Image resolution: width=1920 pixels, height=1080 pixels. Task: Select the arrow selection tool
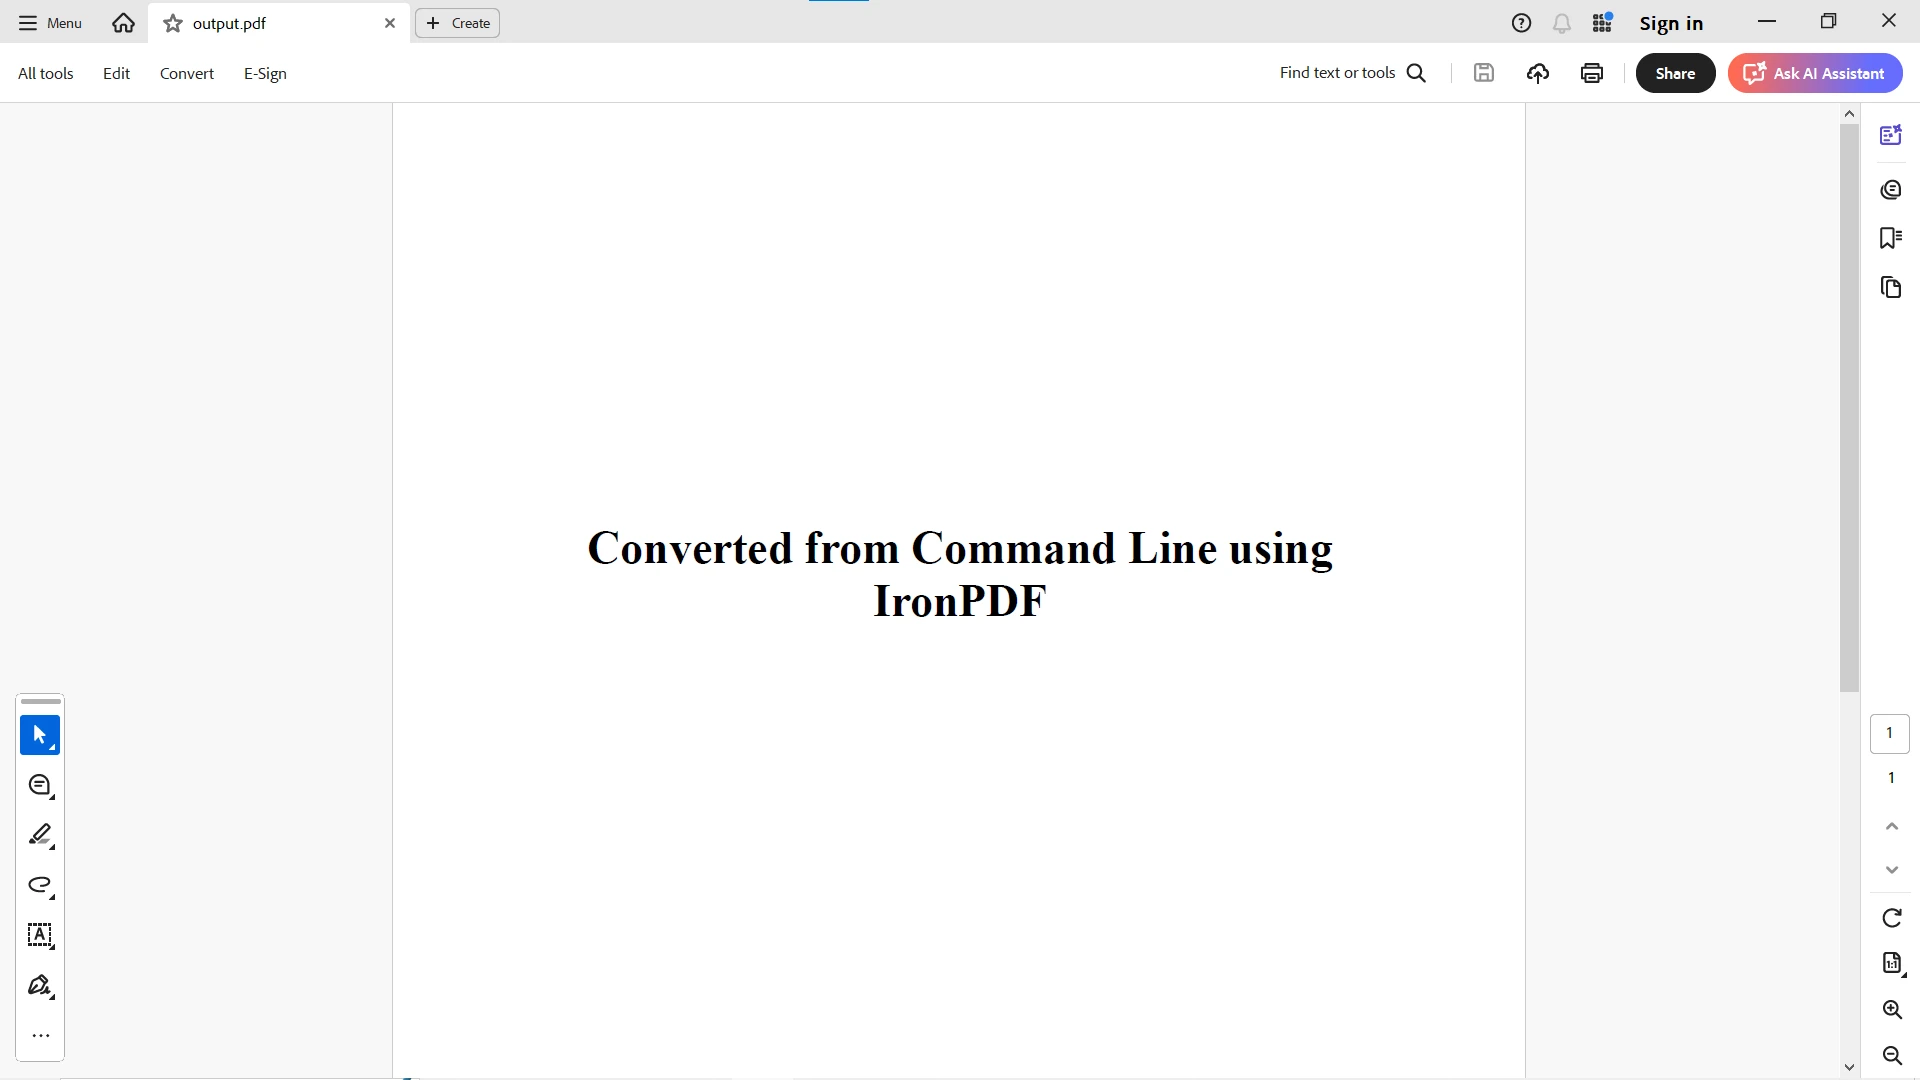[x=40, y=735]
